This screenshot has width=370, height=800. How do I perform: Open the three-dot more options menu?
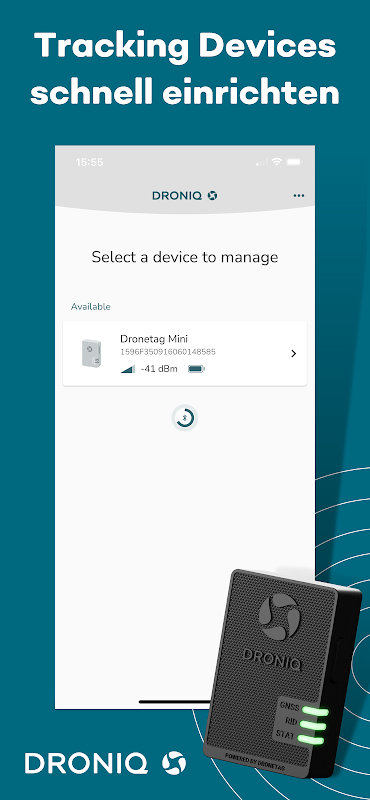[299, 195]
